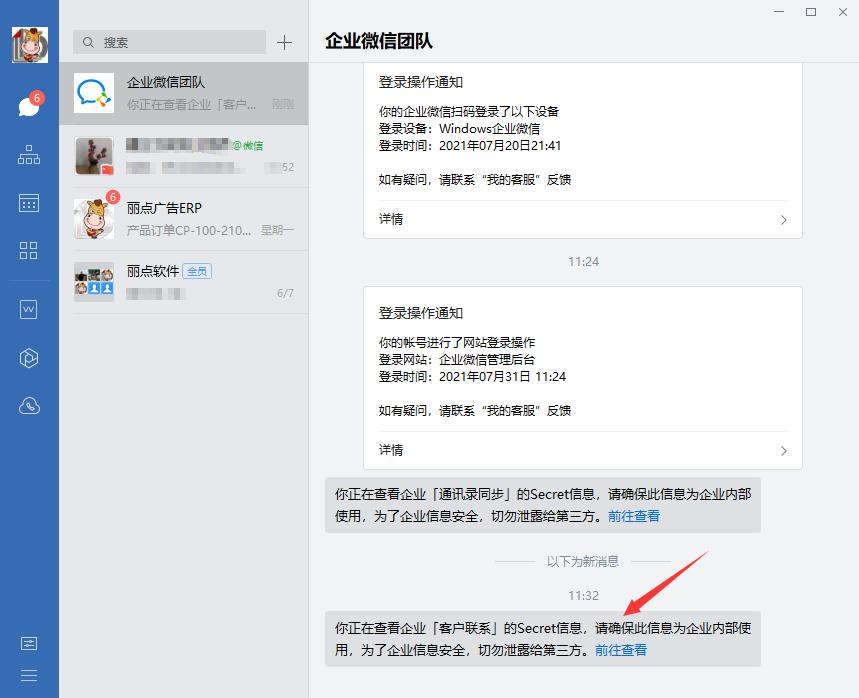Click 登录操作通知 title on the 11:24 card
This screenshot has width=859, height=698.
click(x=421, y=313)
